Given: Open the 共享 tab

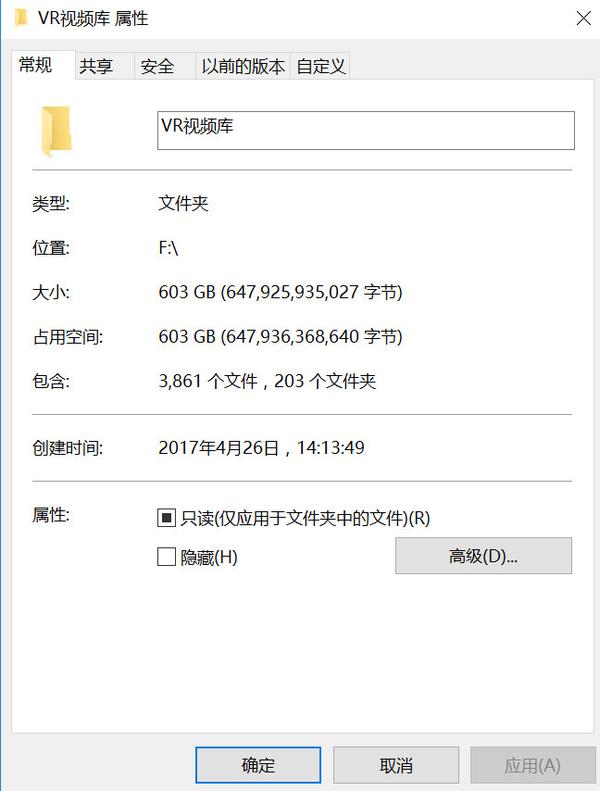Looking at the screenshot, I should click(96, 66).
